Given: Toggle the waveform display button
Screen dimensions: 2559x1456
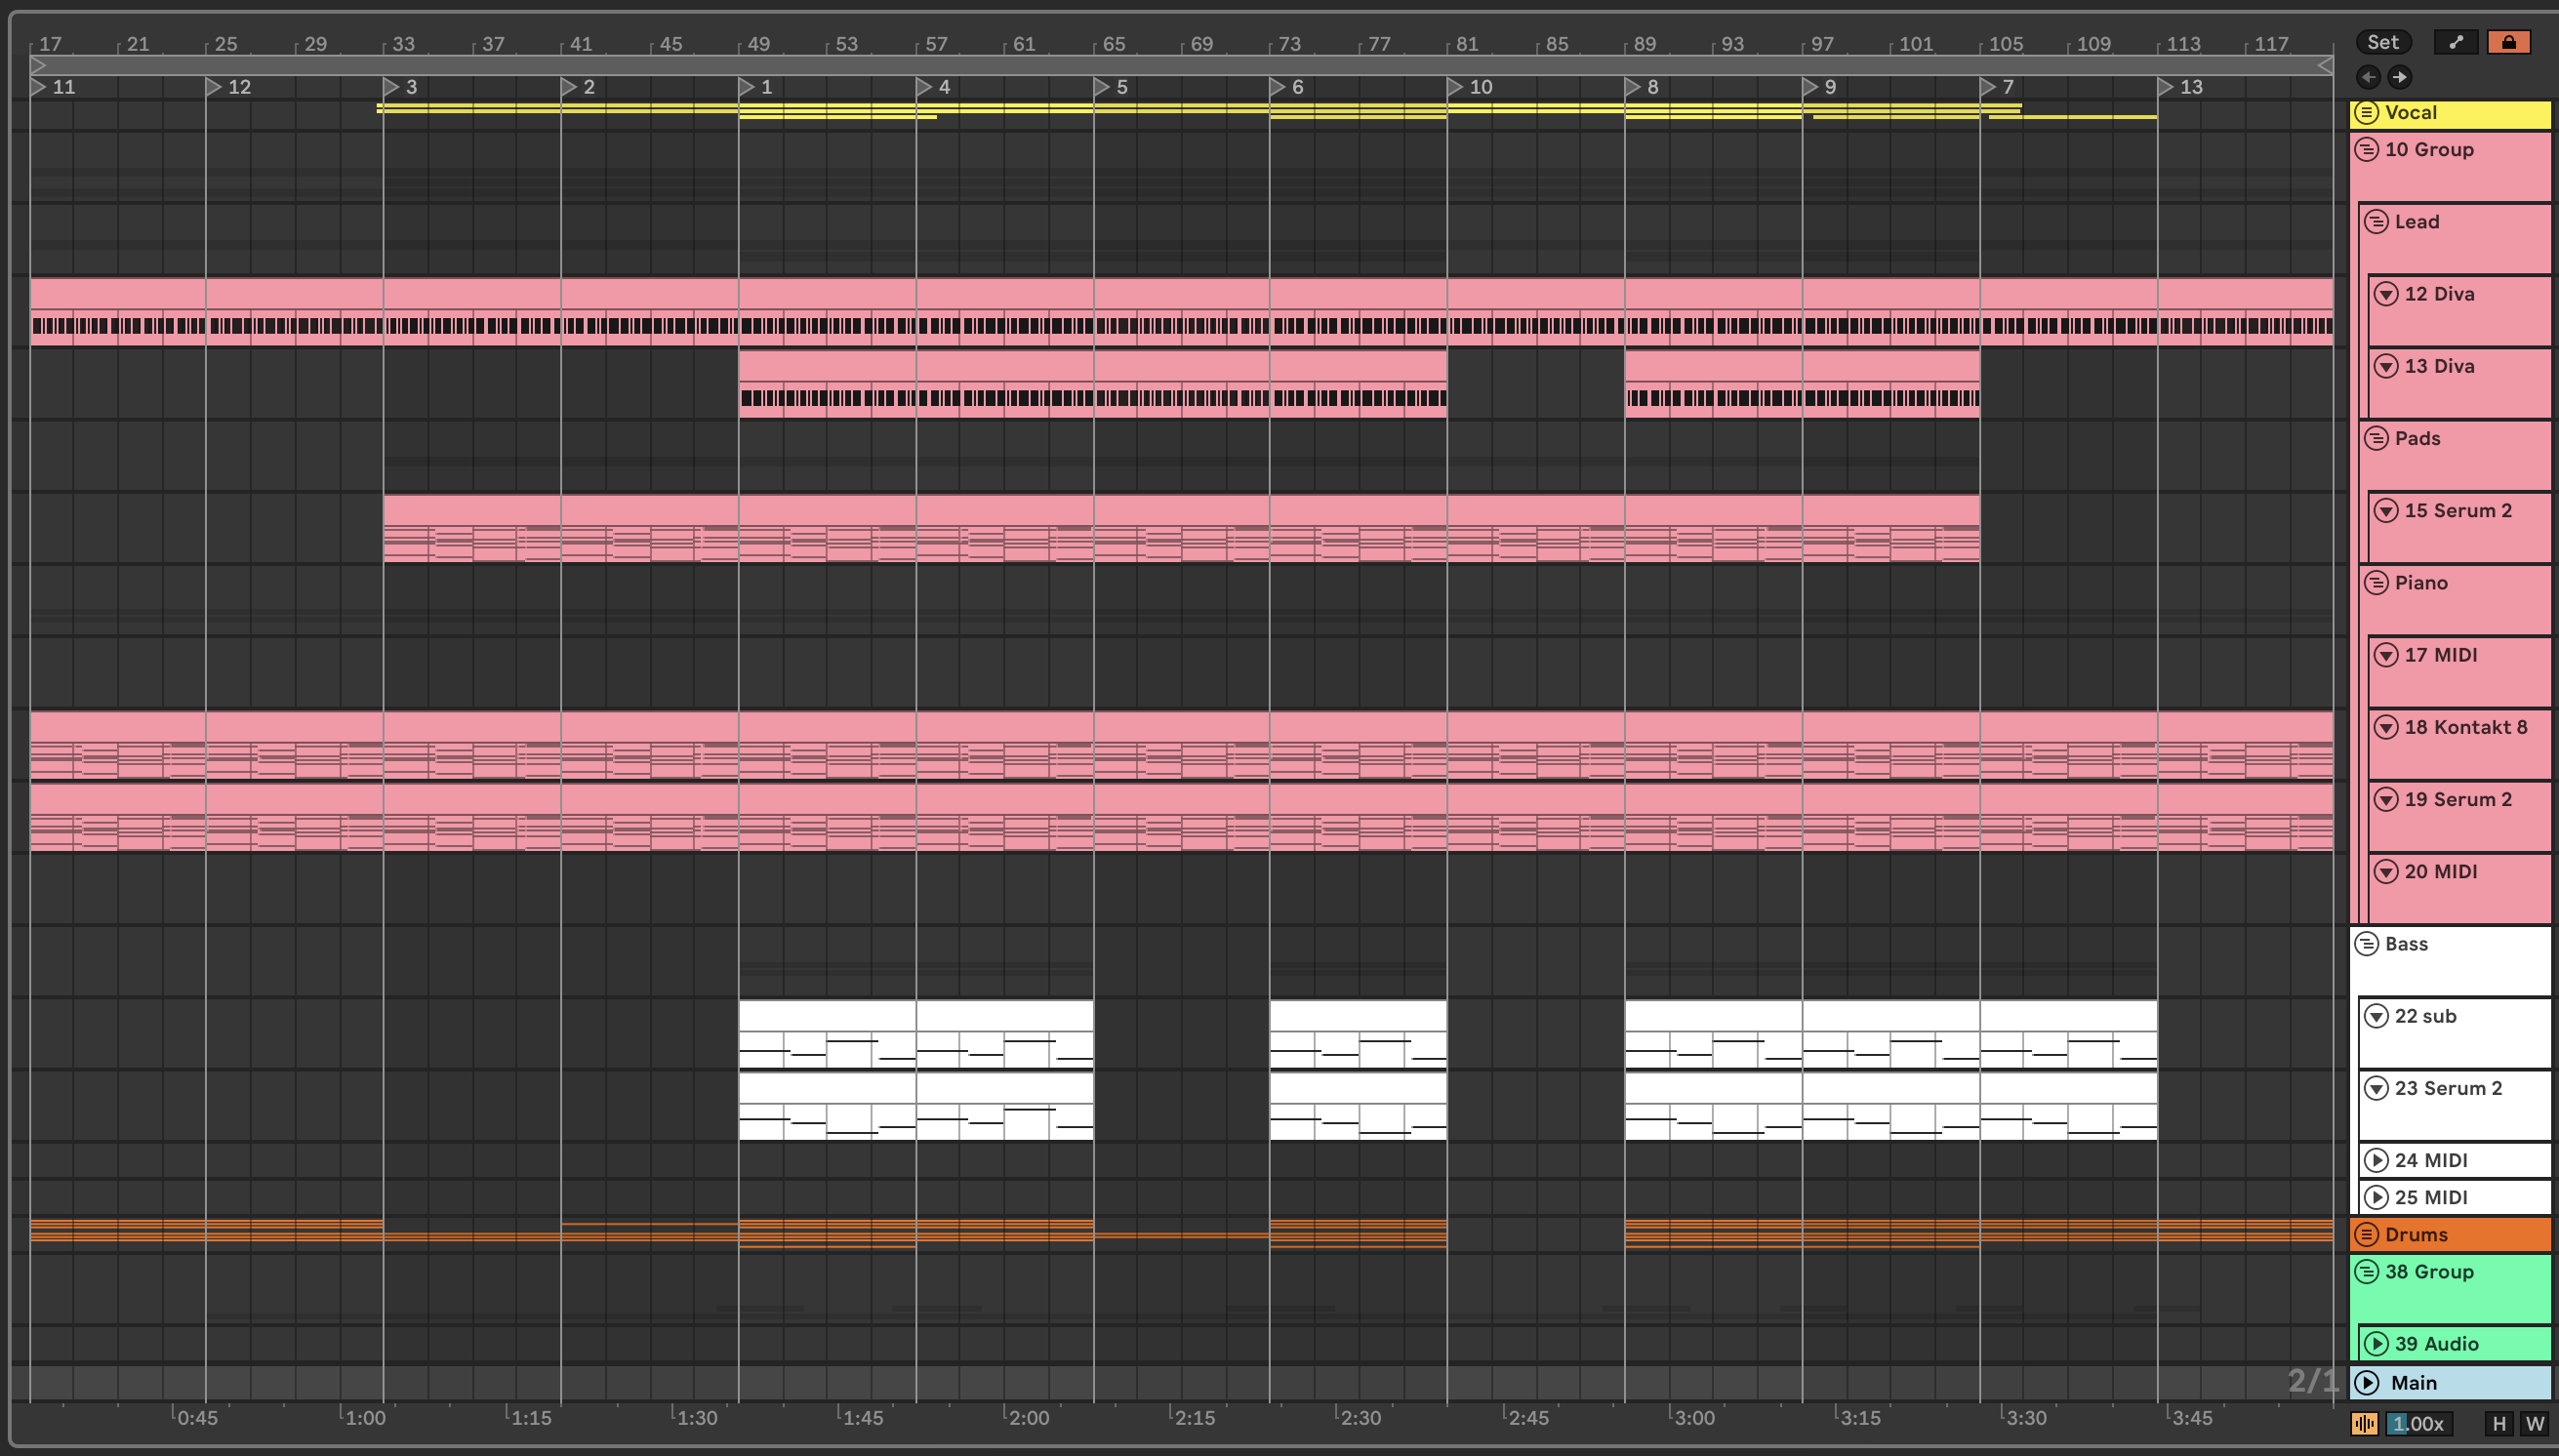Looking at the screenshot, I should [2364, 1423].
